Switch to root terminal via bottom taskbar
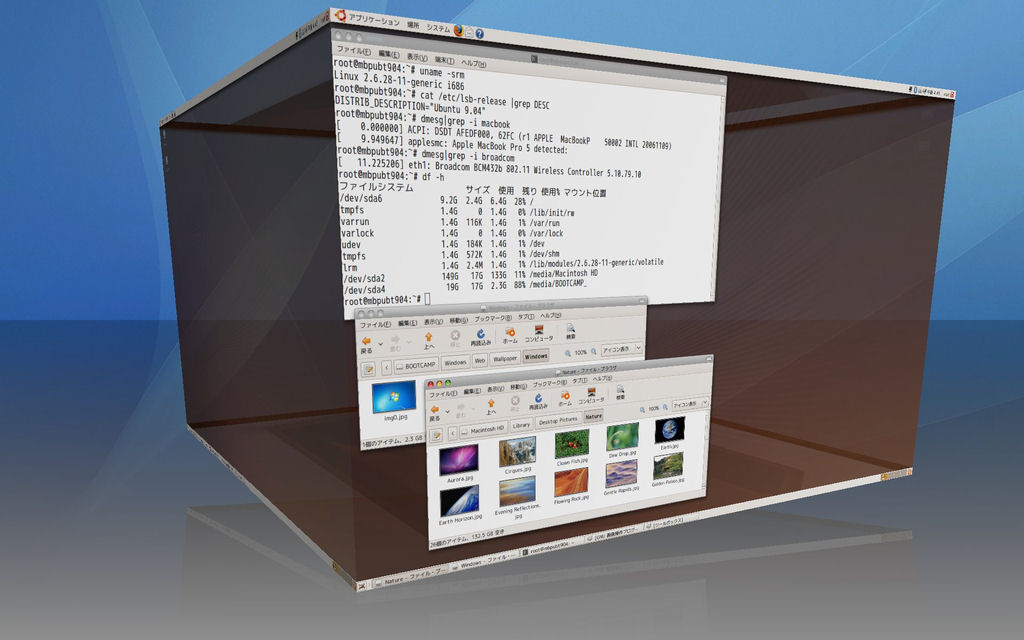This screenshot has height=640, width=1024. click(548, 548)
